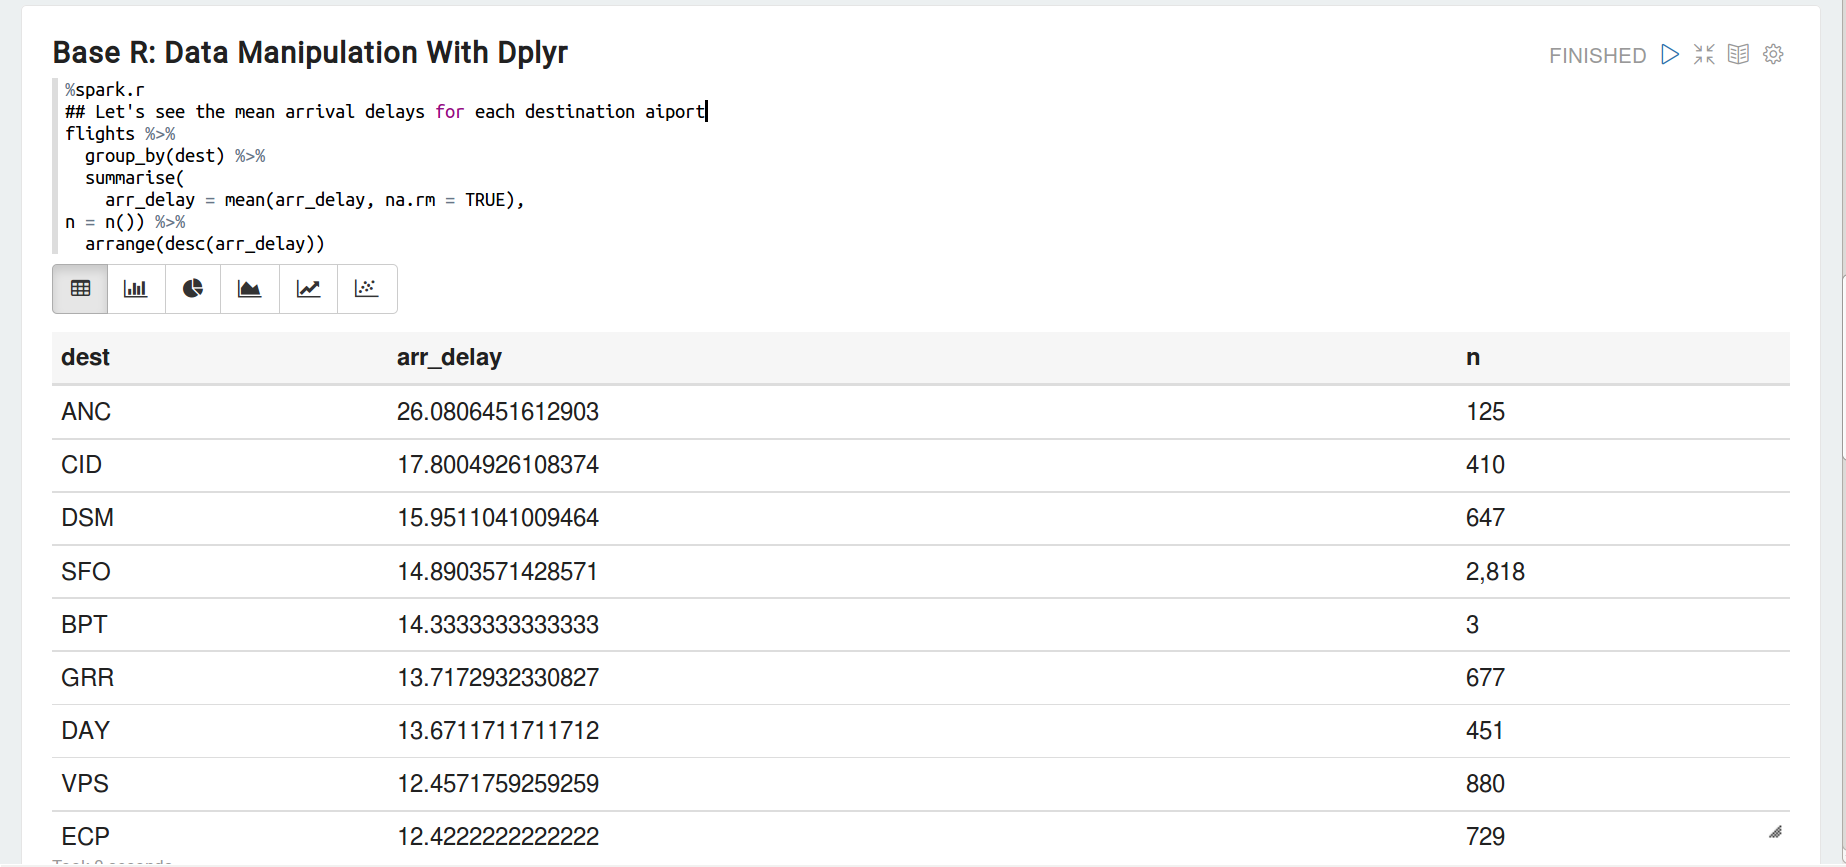Click the 'flights %>%' code line
Image resolution: width=1846 pixels, height=867 pixels.
pyautogui.click(x=120, y=133)
